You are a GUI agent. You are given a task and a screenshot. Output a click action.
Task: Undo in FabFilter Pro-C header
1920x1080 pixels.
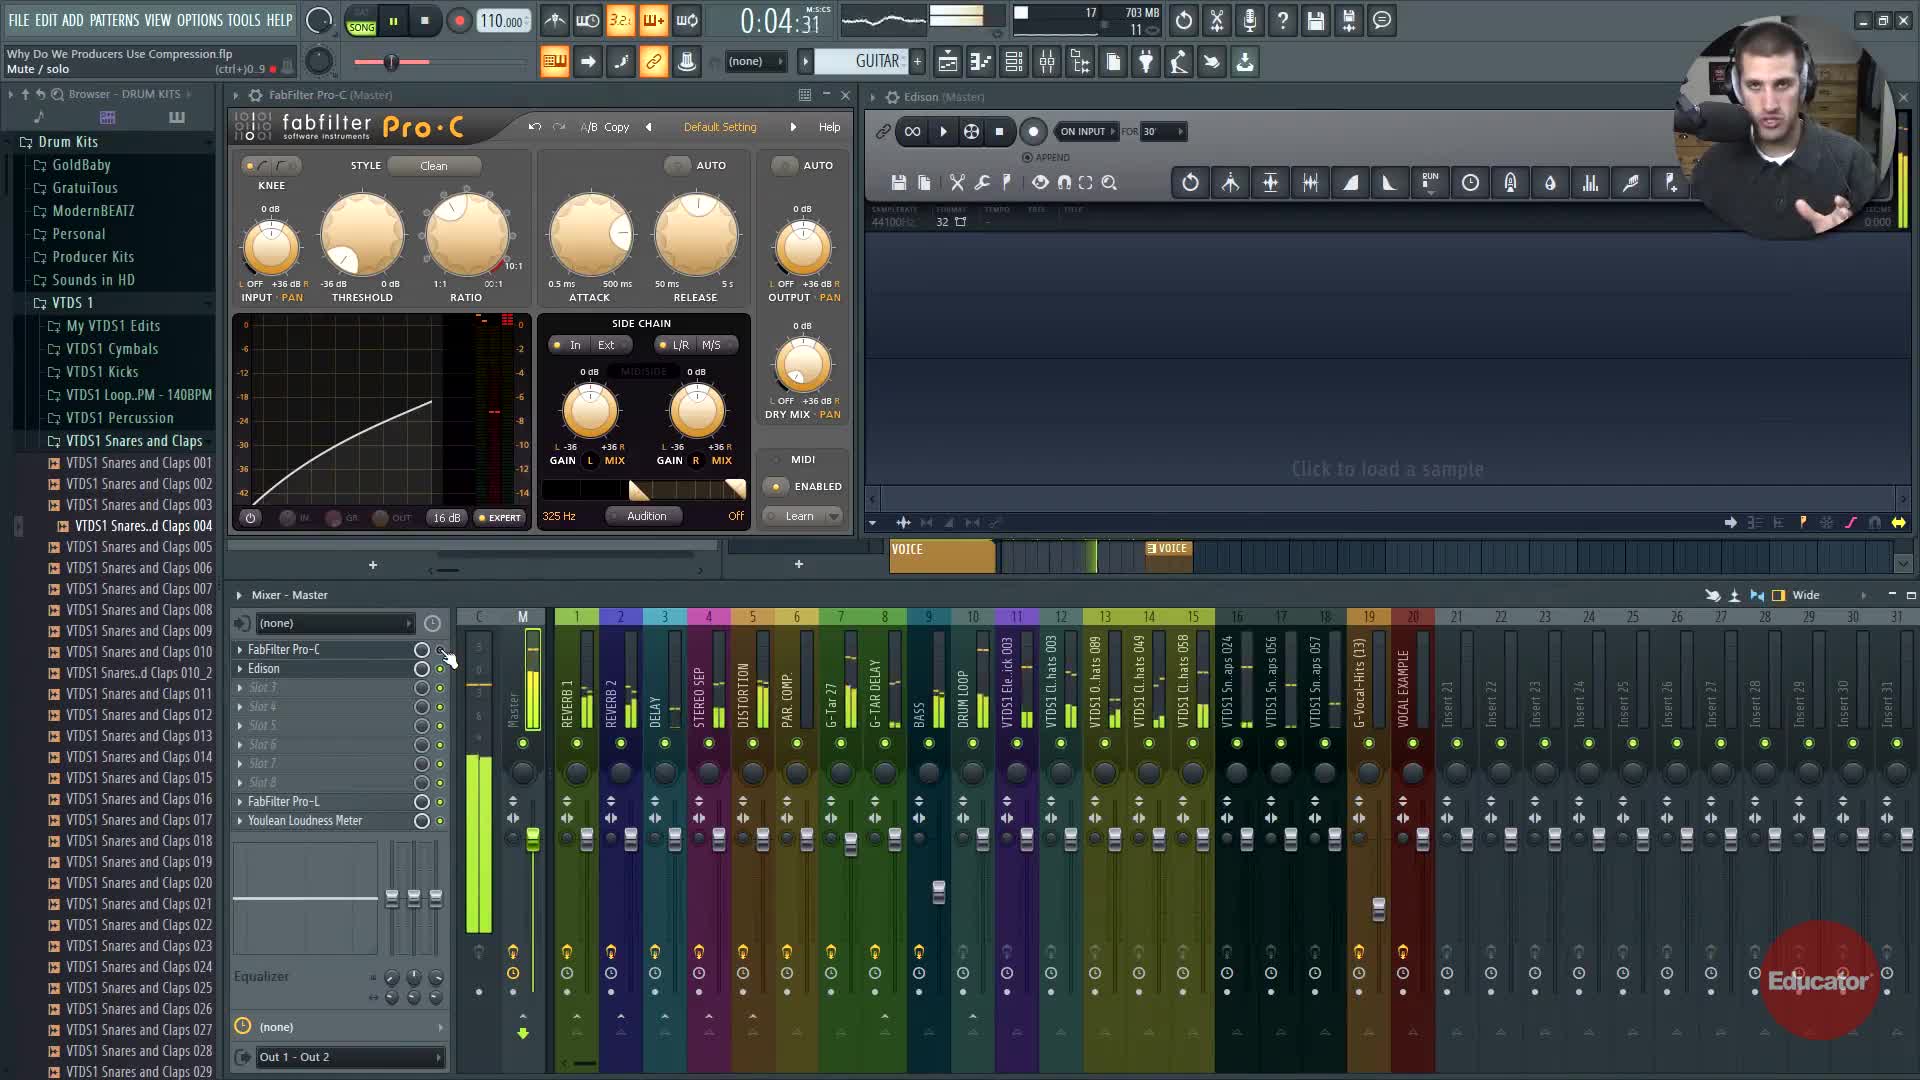tap(535, 127)
